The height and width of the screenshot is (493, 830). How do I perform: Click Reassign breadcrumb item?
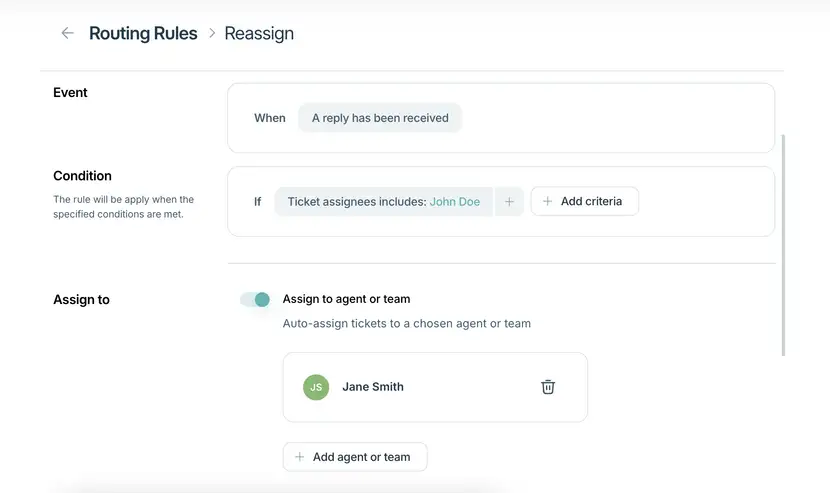[259, 33]
